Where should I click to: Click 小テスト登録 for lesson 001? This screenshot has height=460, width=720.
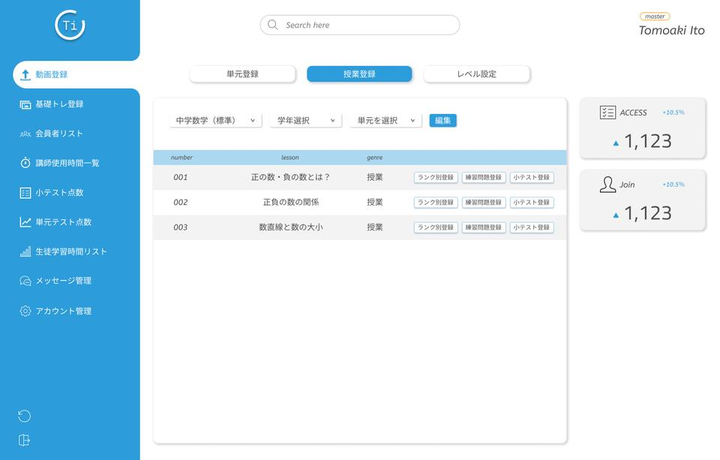pos(532,177)
